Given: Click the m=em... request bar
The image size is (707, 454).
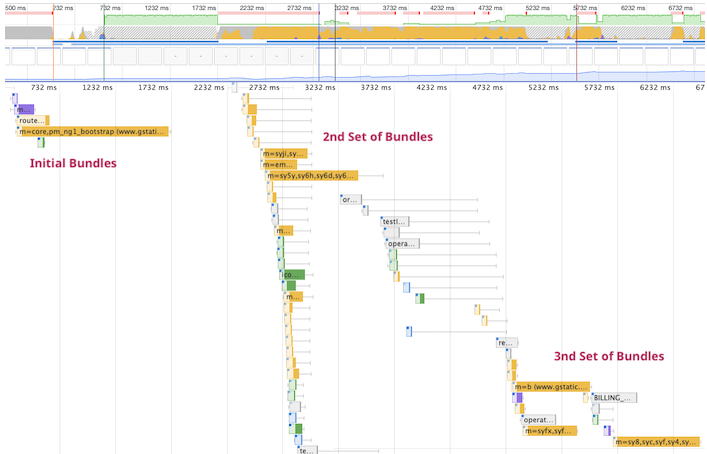Looking at the screenshot, I should (x=277, y=165).
